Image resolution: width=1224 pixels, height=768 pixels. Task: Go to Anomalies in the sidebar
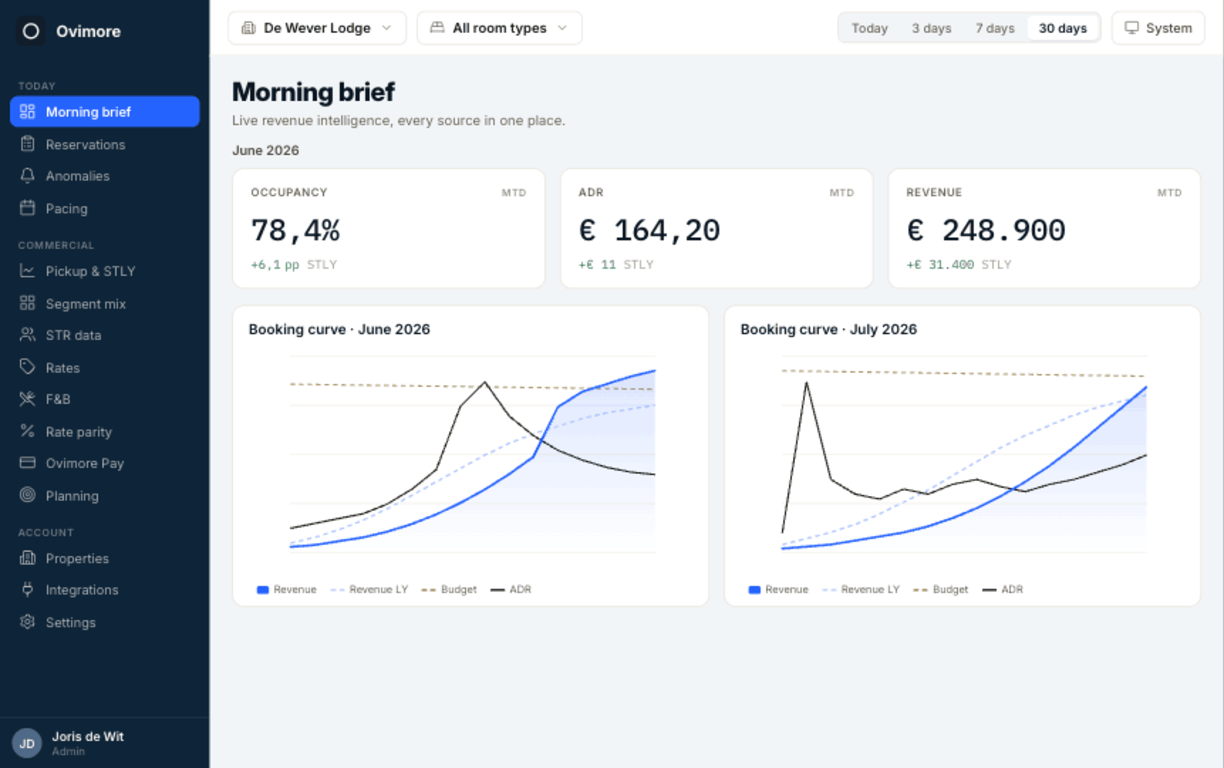(105, 176)
